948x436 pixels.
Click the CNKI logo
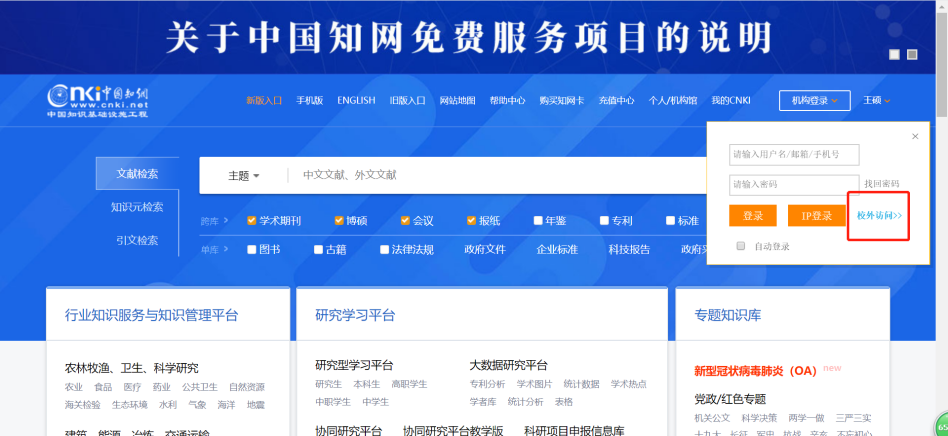coord(98,100)
